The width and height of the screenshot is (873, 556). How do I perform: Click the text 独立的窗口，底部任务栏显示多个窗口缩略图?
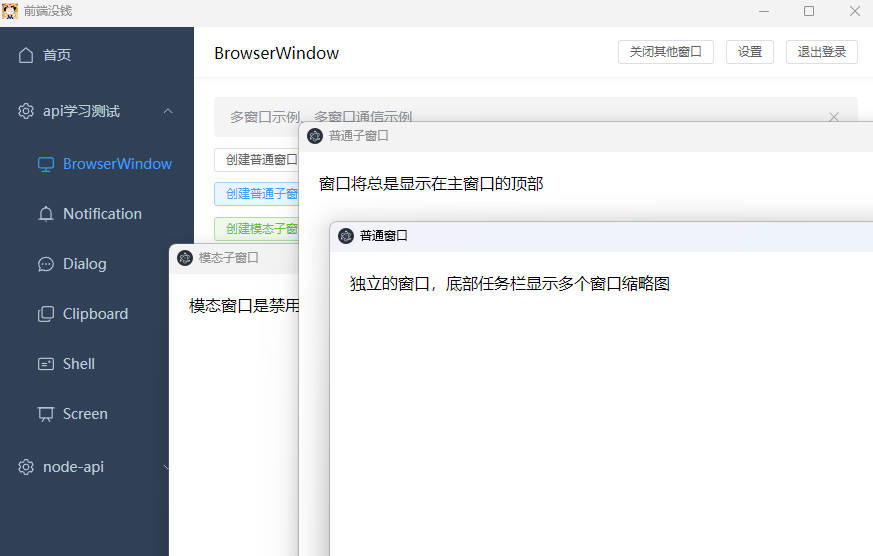(509, 284)
